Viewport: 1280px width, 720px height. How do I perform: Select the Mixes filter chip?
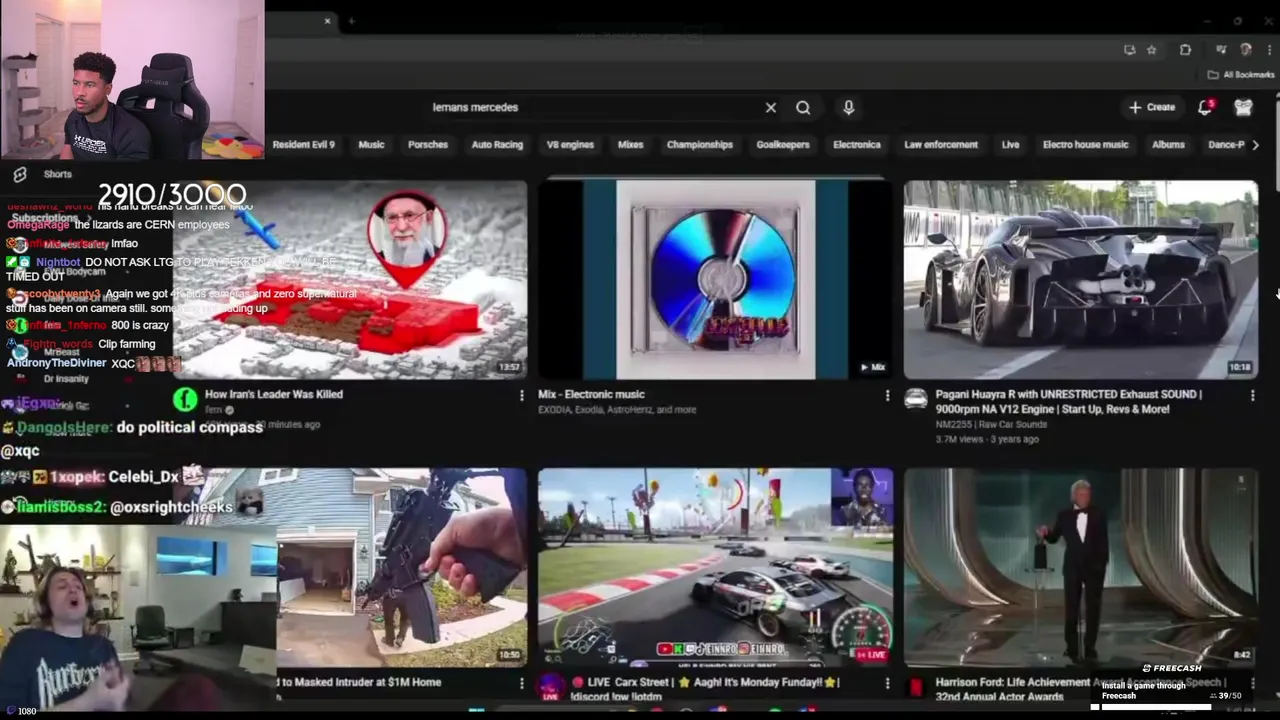(x=630, y=145)
